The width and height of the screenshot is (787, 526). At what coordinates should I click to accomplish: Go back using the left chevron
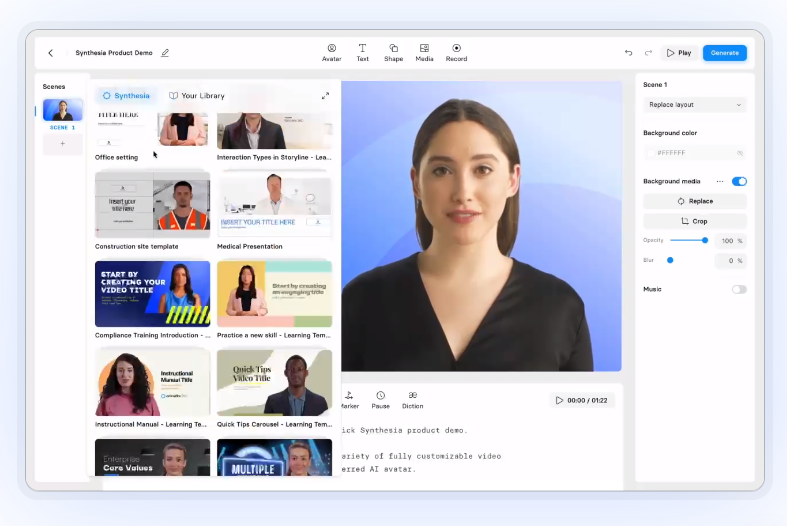(x=51, y=53)
